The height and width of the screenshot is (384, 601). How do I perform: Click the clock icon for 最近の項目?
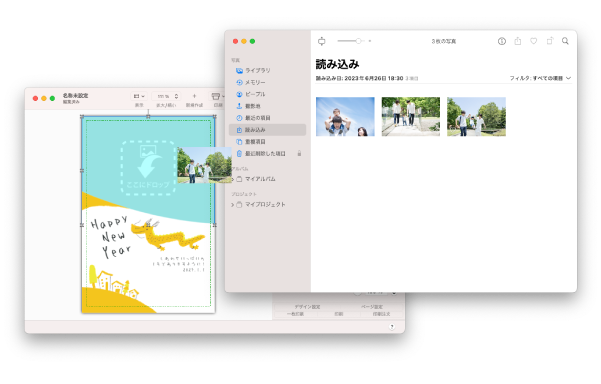coord(239,118)
